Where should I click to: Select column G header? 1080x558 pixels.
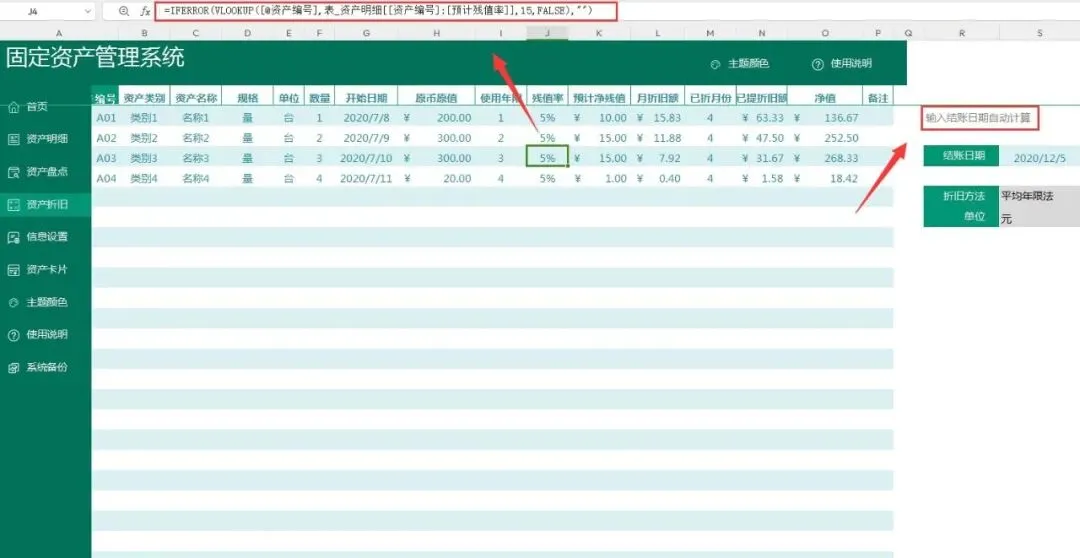point(366,33)
